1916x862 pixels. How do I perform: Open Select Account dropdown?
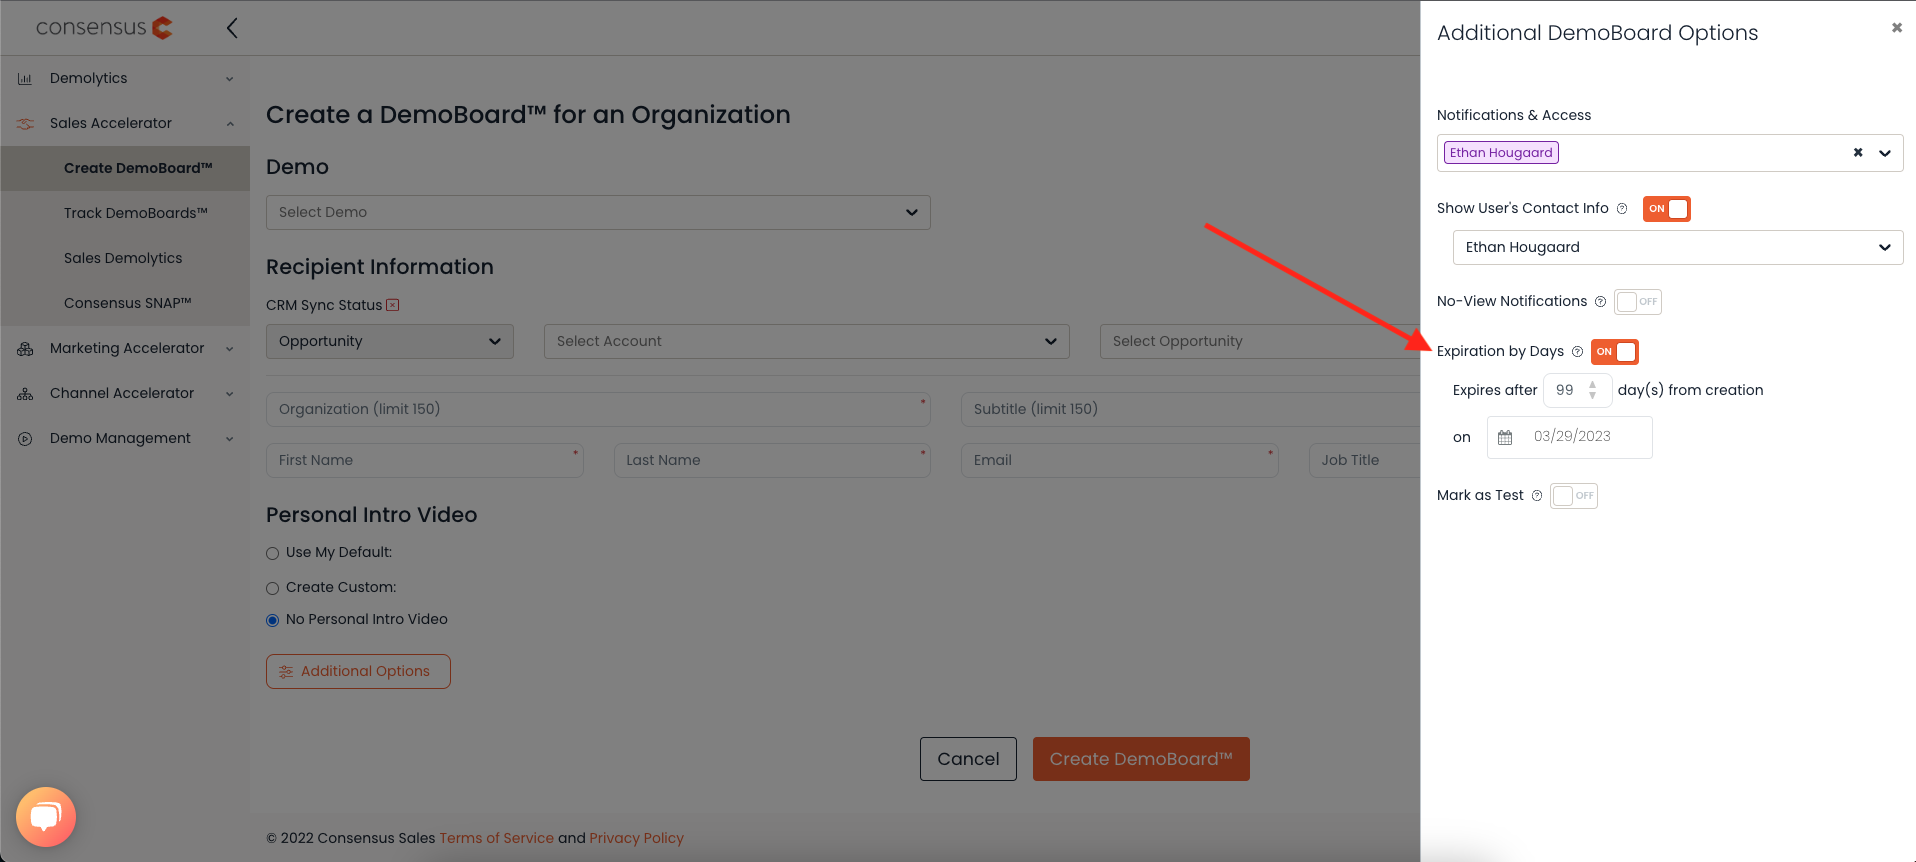(x=807, y=341)
